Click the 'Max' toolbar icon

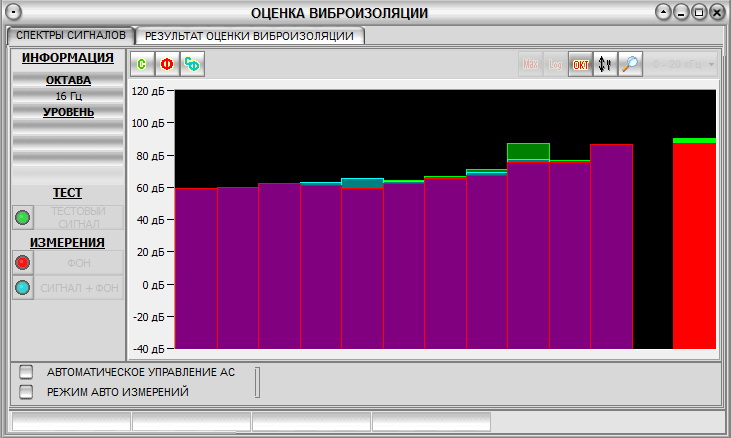(531, 65)
